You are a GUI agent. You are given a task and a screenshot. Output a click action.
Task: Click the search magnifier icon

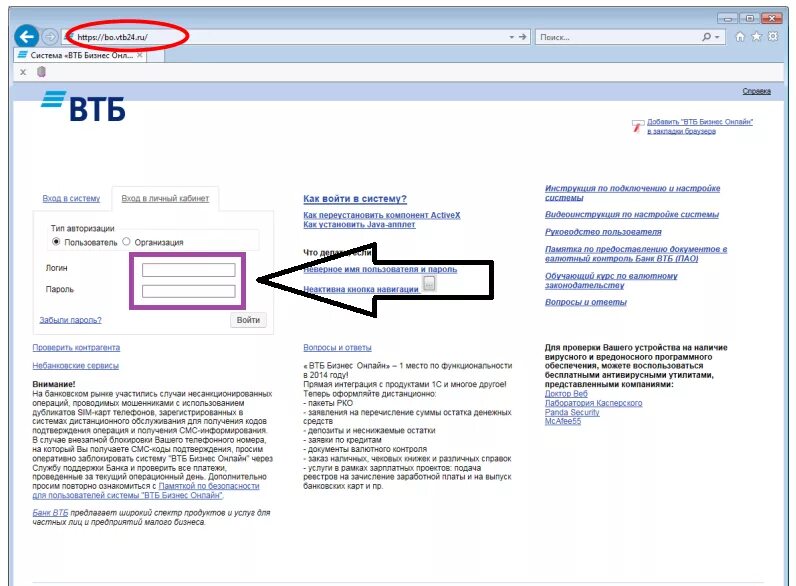coord(706,37)
